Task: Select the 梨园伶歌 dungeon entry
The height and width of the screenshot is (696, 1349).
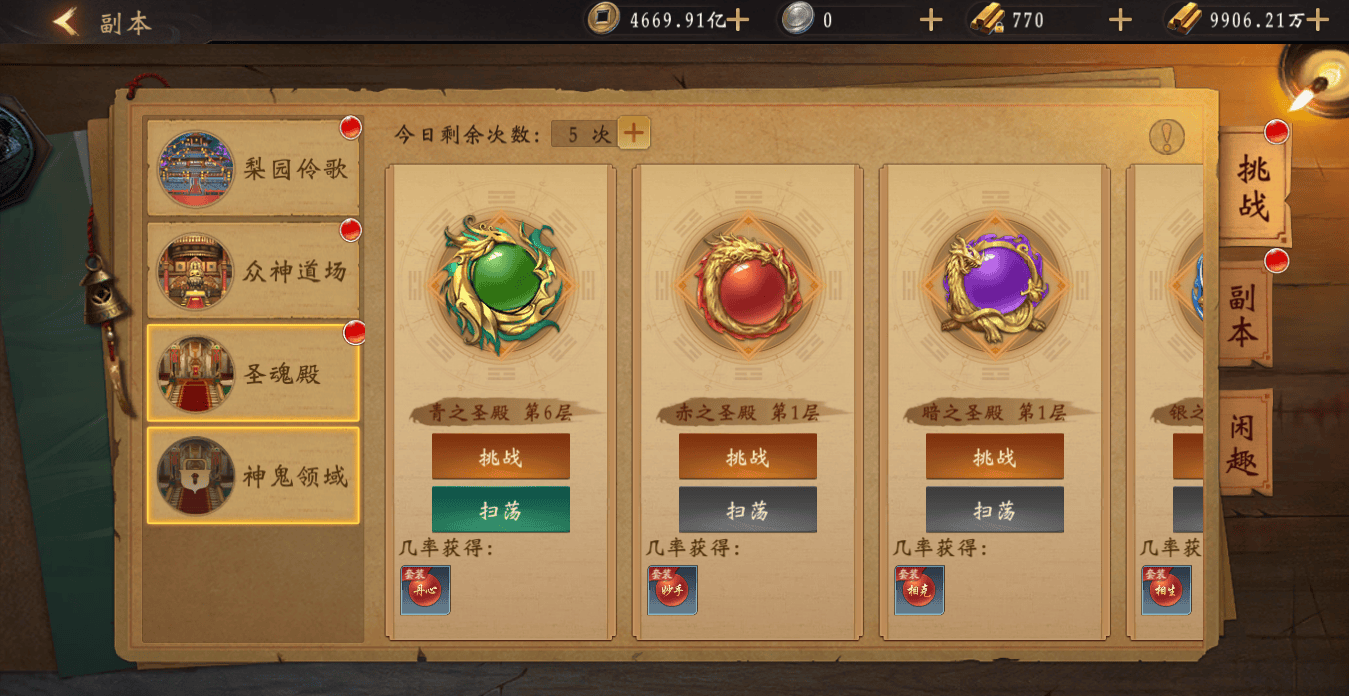Action: pyautogui.click(x=253, y=167)
